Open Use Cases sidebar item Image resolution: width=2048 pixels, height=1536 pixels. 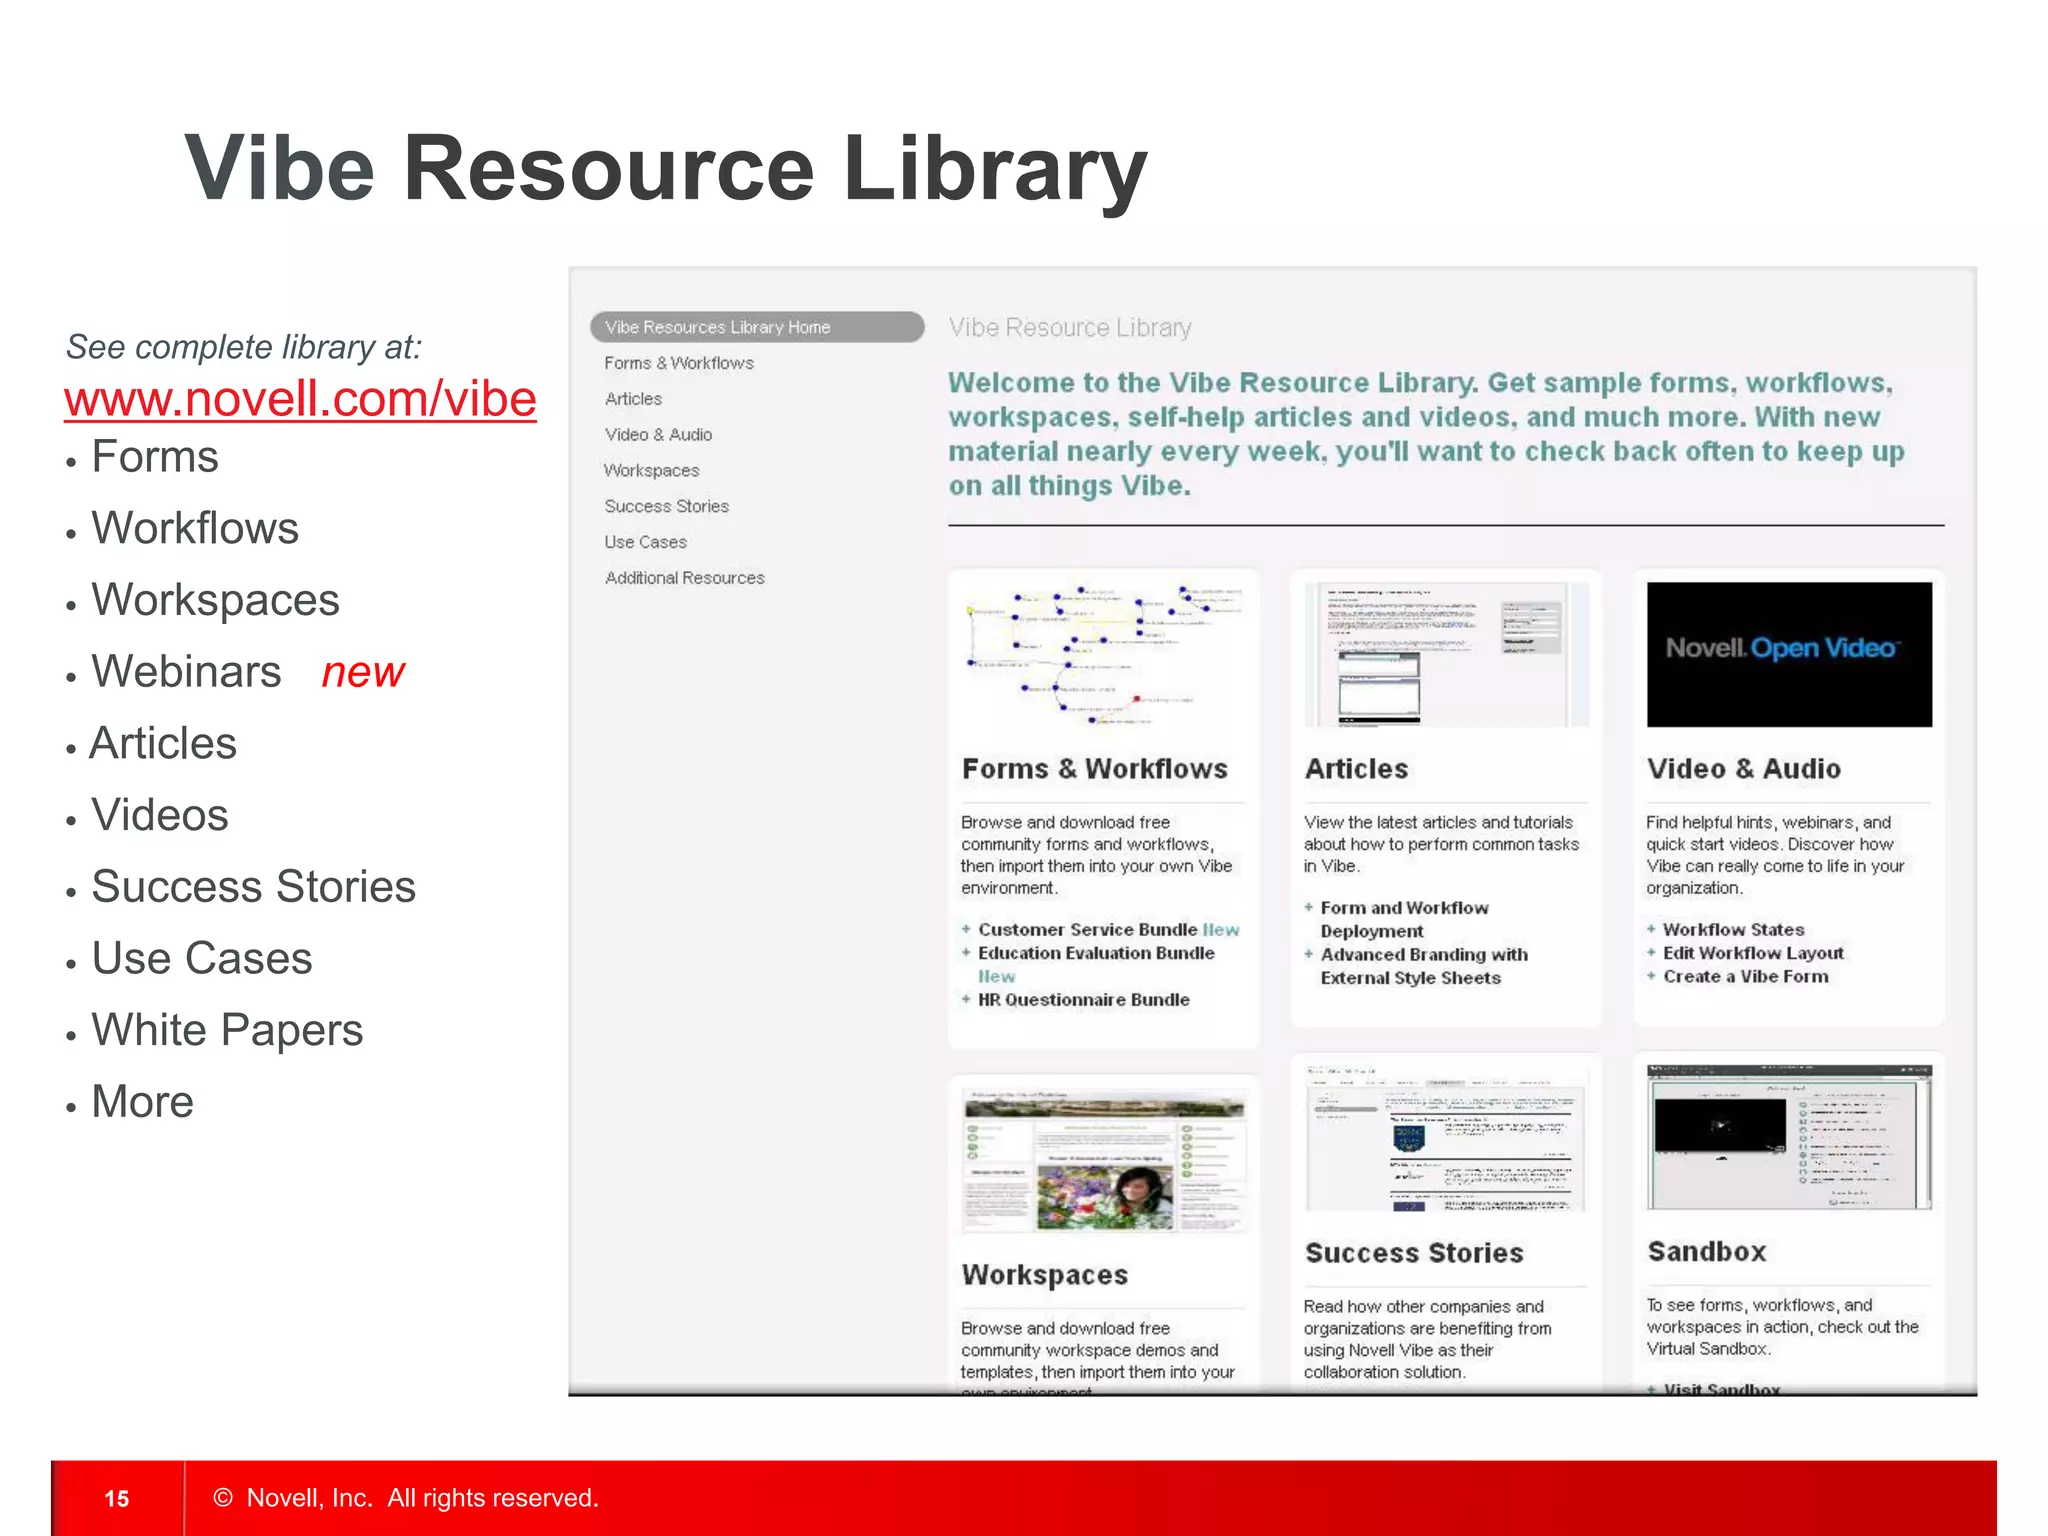click(x=645, y=542)
